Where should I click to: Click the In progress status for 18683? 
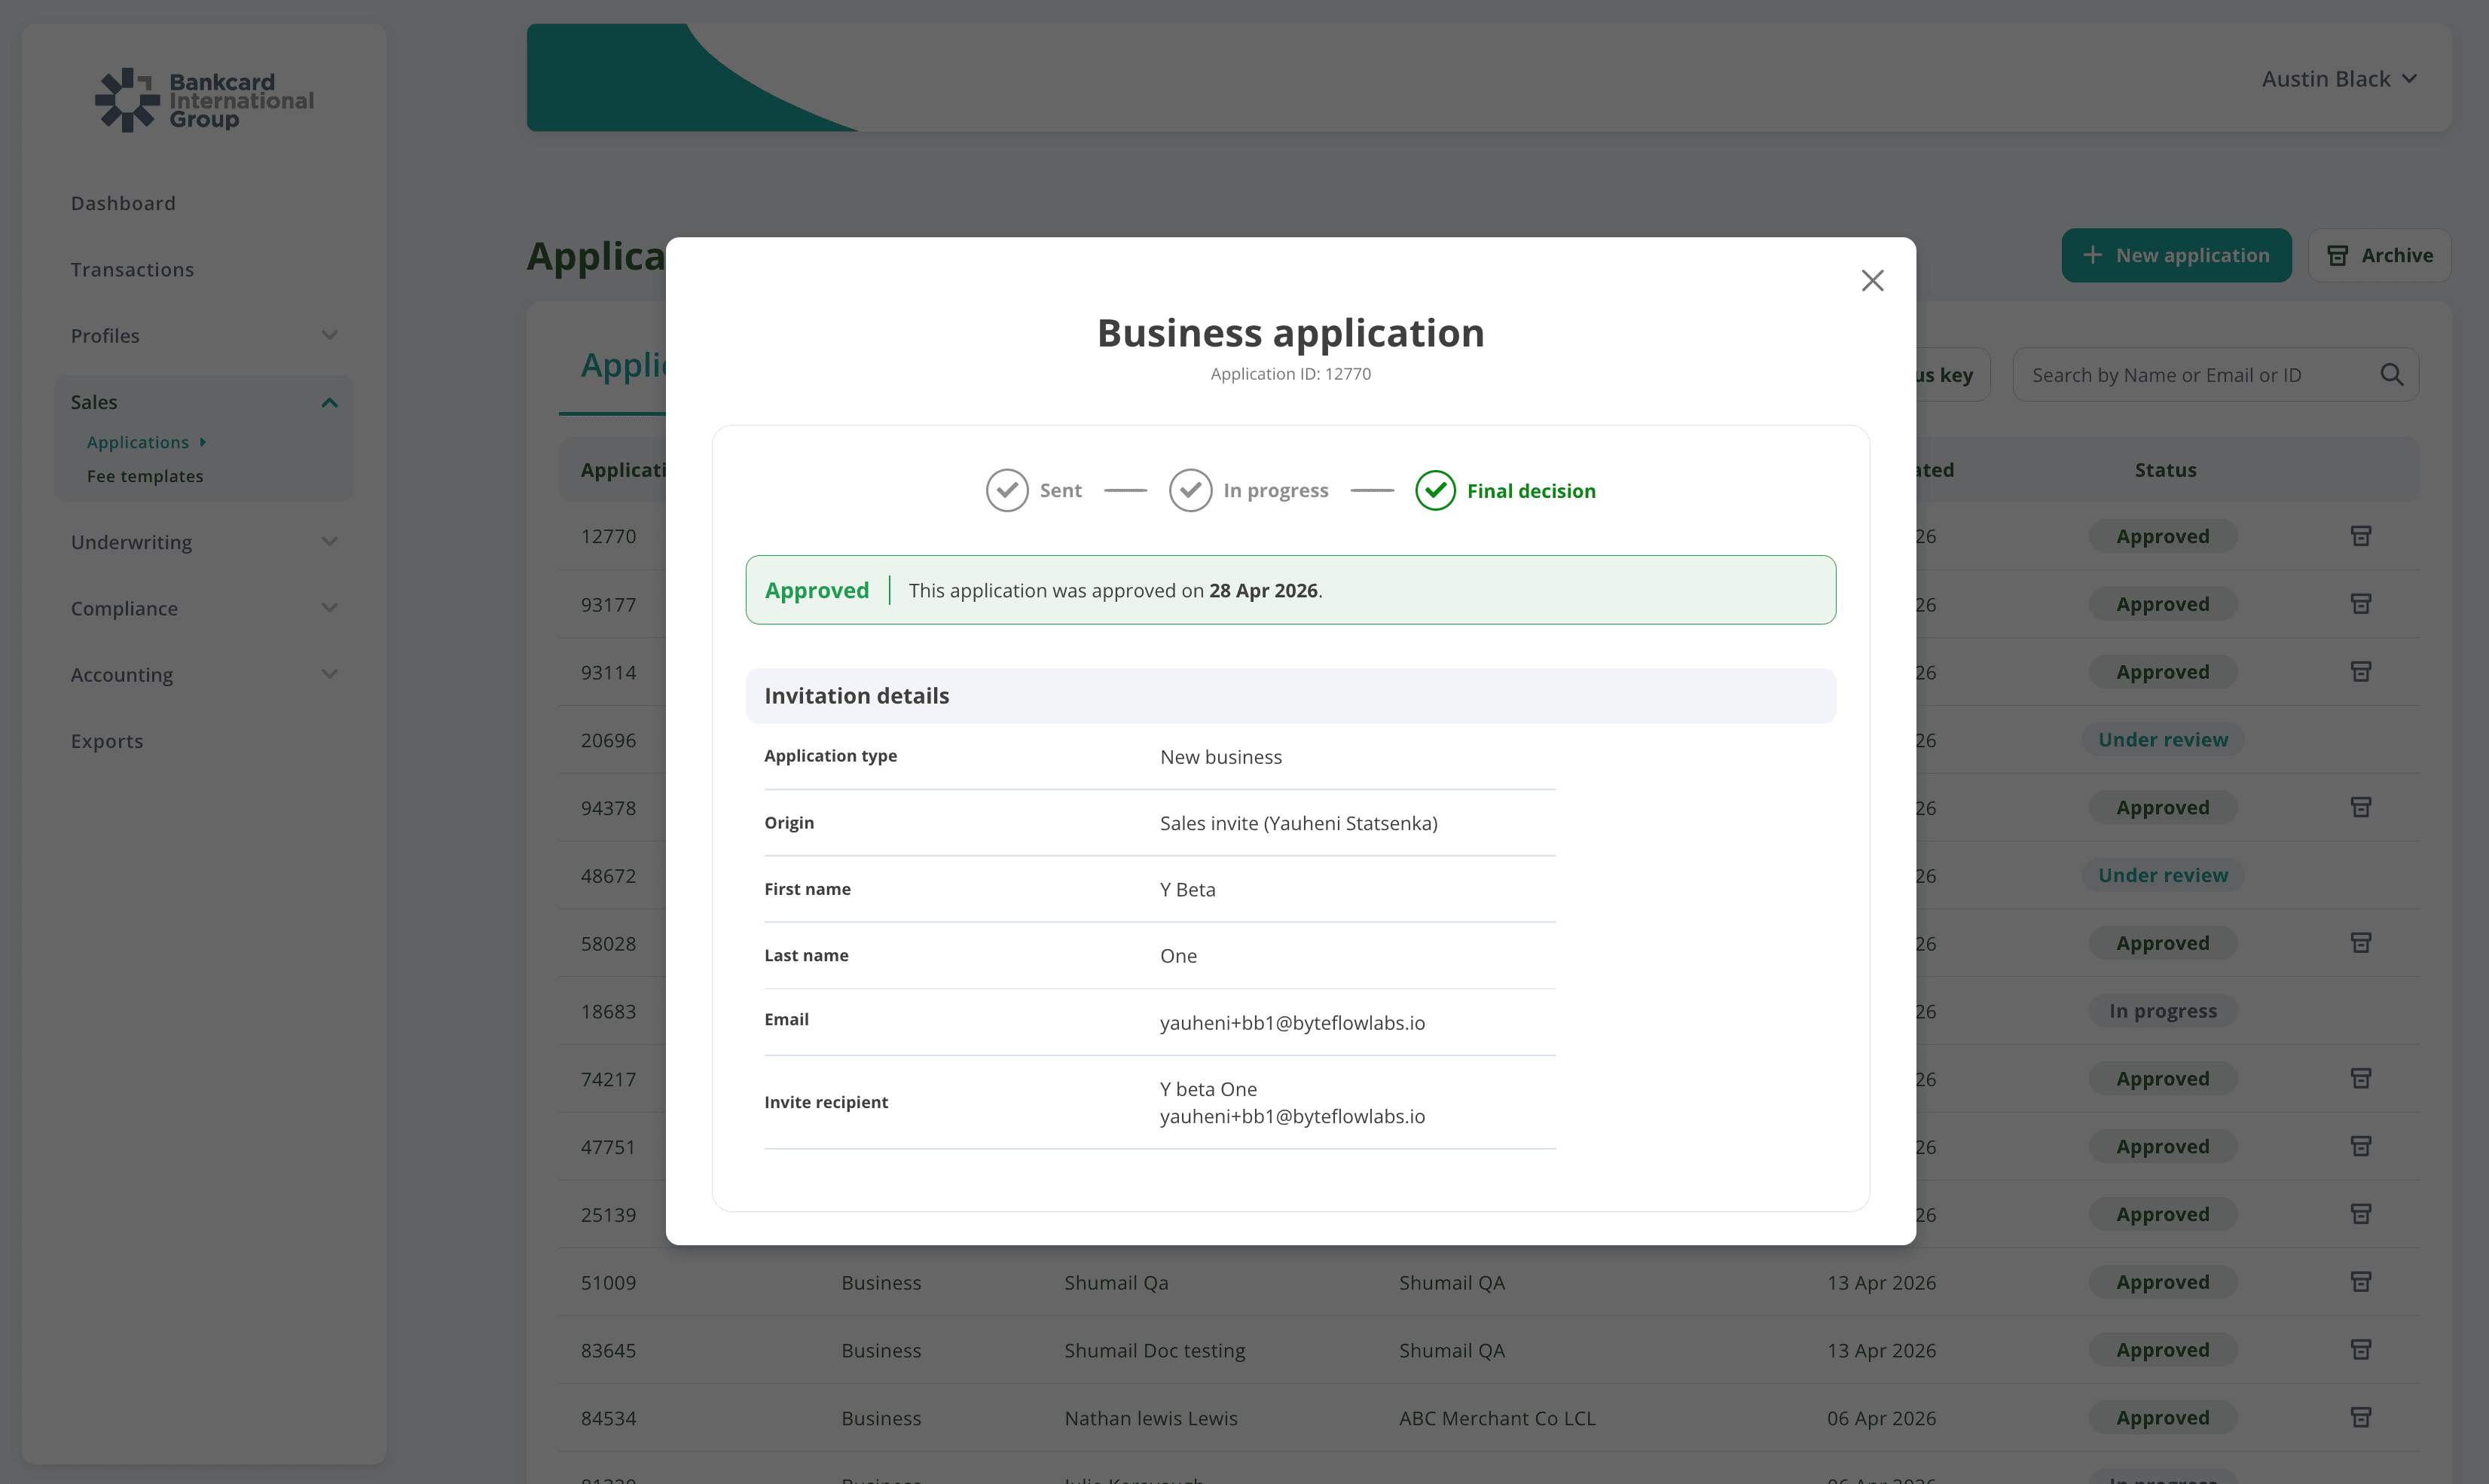pos(2162,1011)
